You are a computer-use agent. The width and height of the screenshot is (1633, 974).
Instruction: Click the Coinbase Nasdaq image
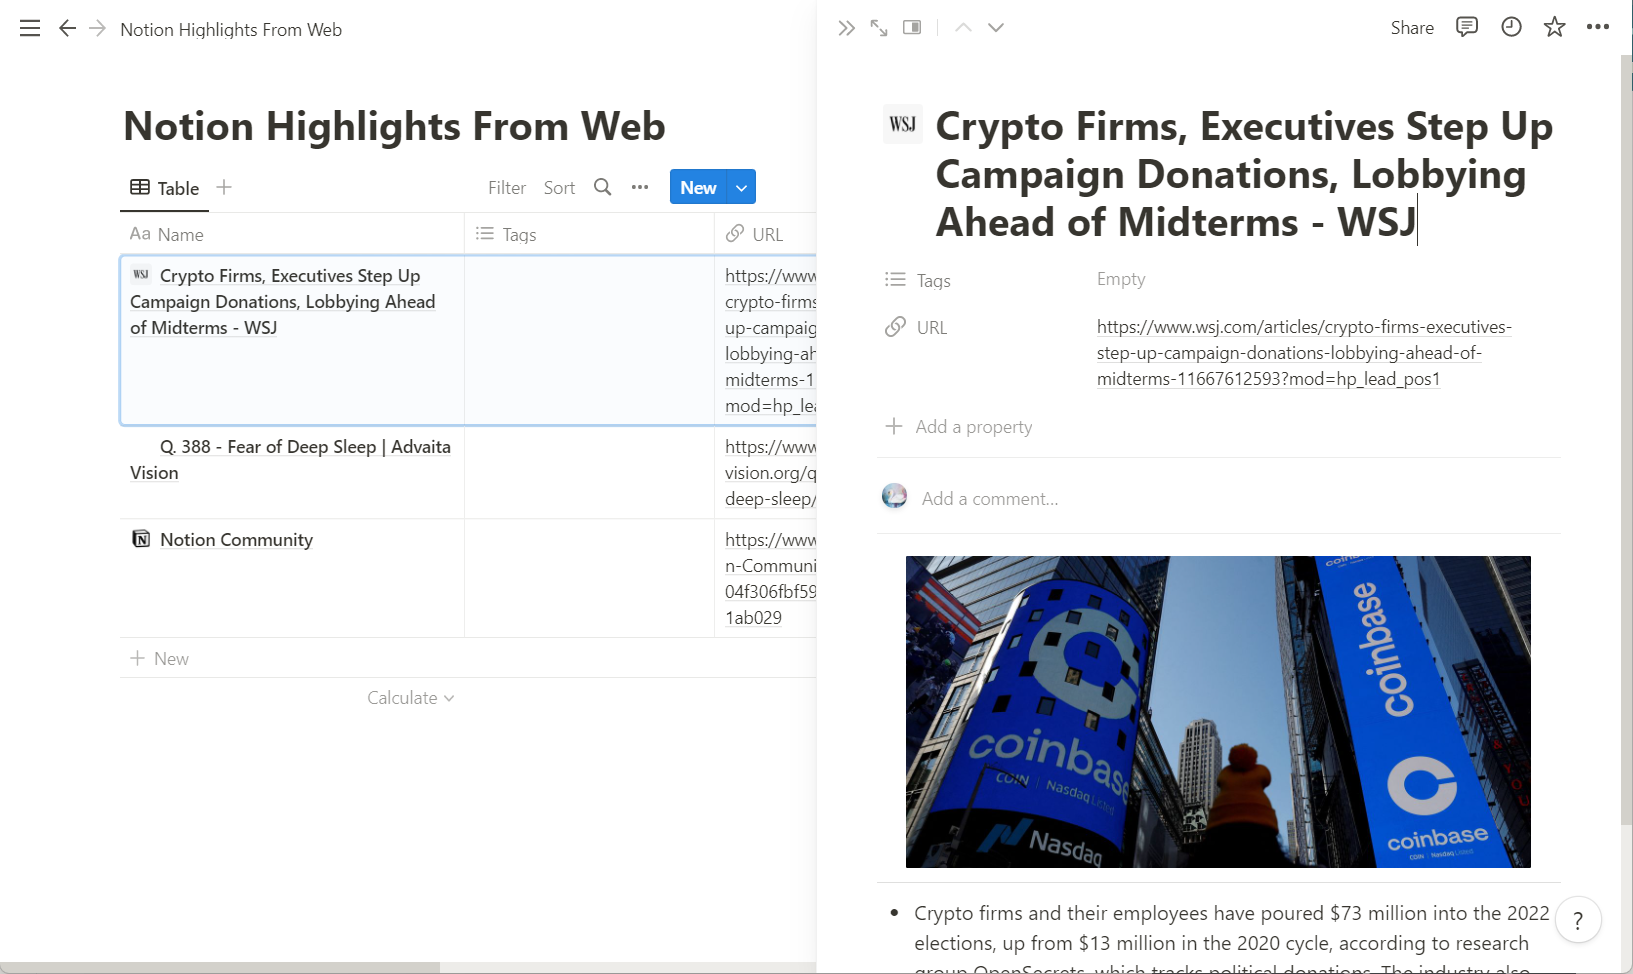click(x=1218, y=712)
